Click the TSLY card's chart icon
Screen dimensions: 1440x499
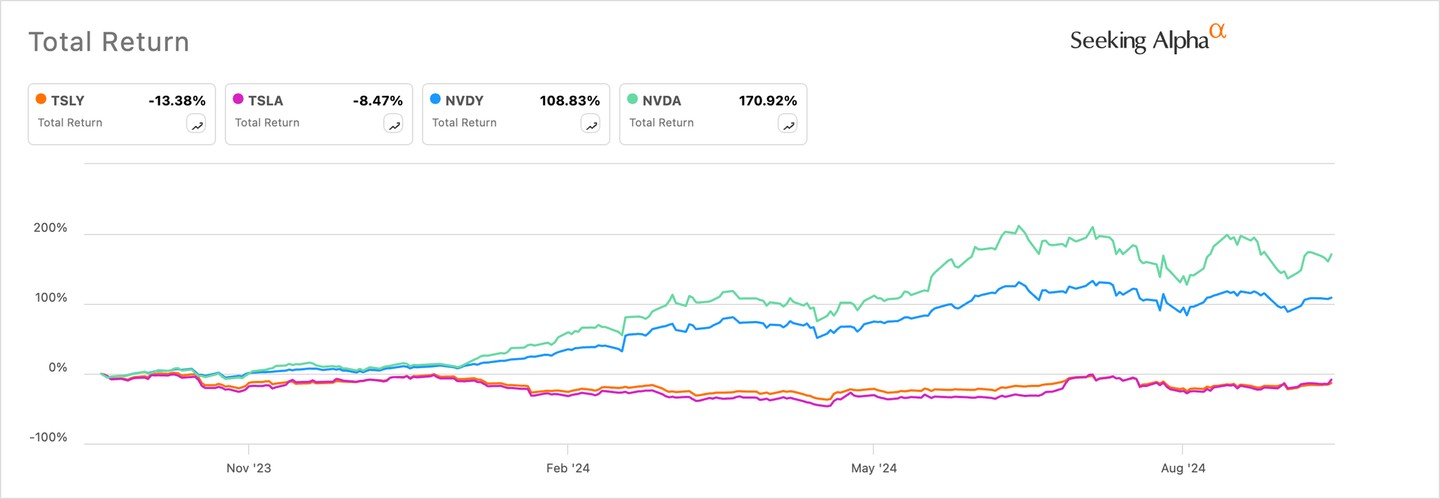[x=197, y=125]
